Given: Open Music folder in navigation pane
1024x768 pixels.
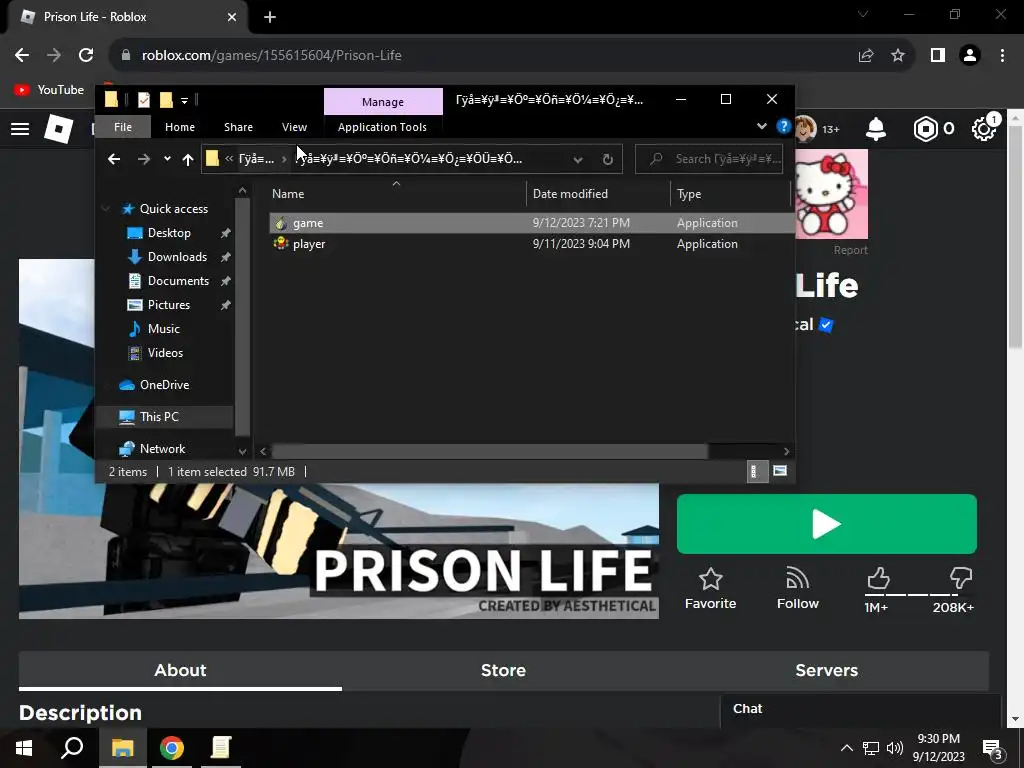Looking at the screenshot, I should click(x=163, y=329).
